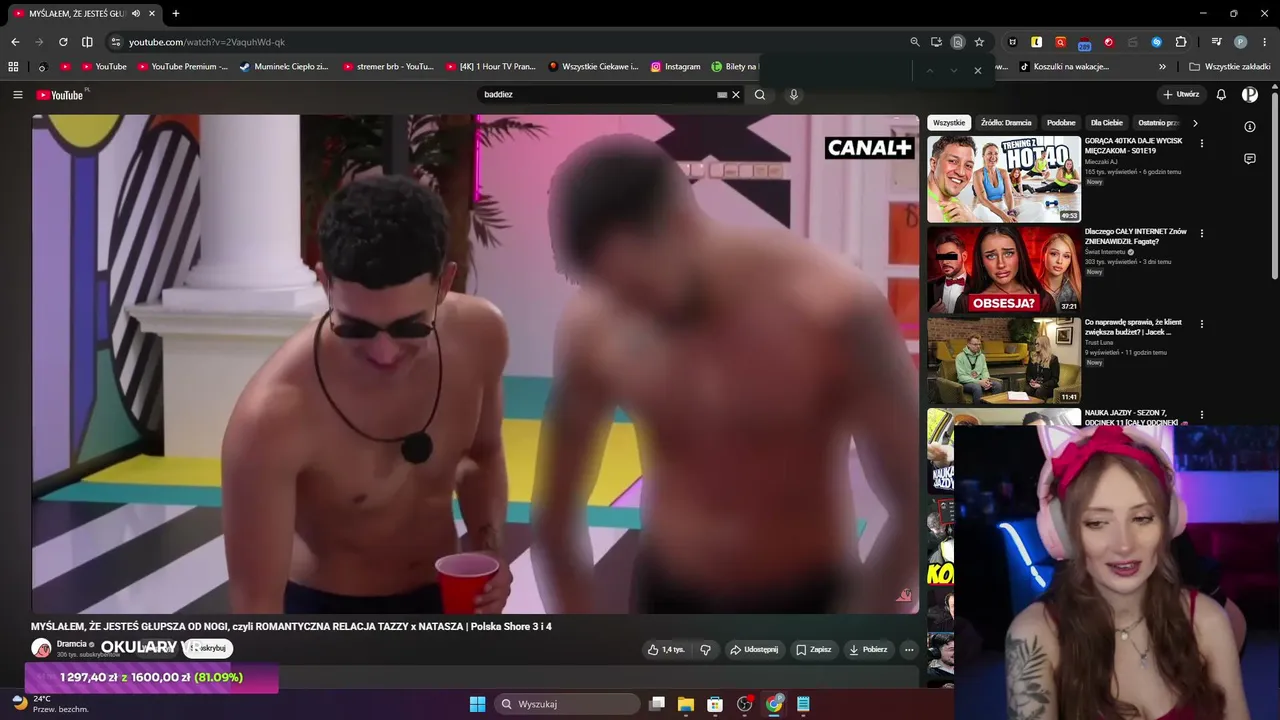Download the video with Pobierz

click(x=868, y=650)
